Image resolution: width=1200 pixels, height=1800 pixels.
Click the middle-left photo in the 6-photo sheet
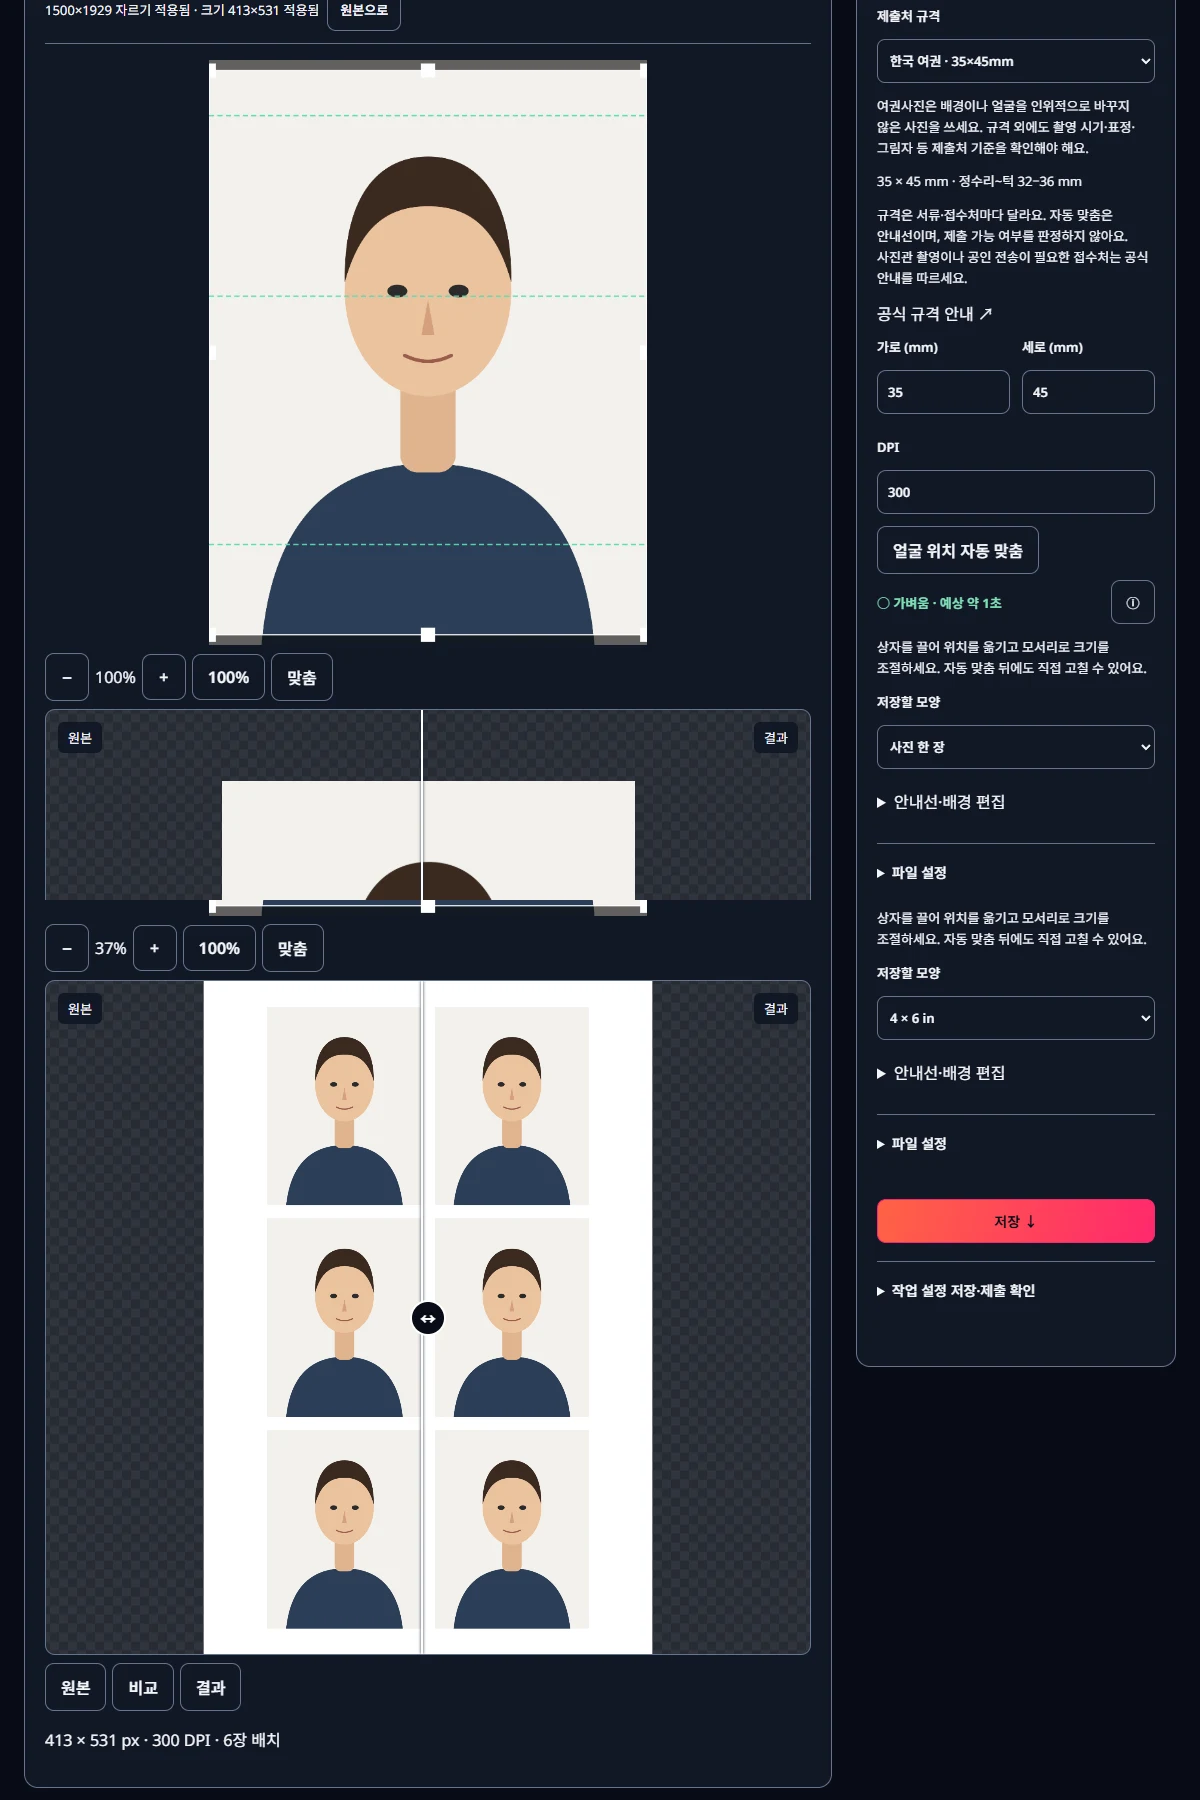[x=344, y=1318]
